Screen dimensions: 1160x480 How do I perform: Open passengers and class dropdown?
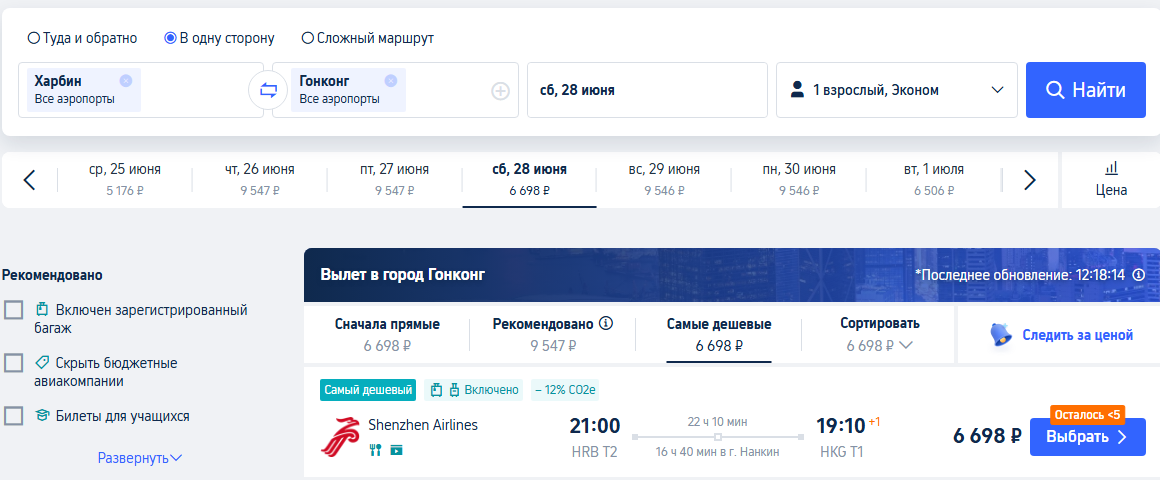click(897, 90)
